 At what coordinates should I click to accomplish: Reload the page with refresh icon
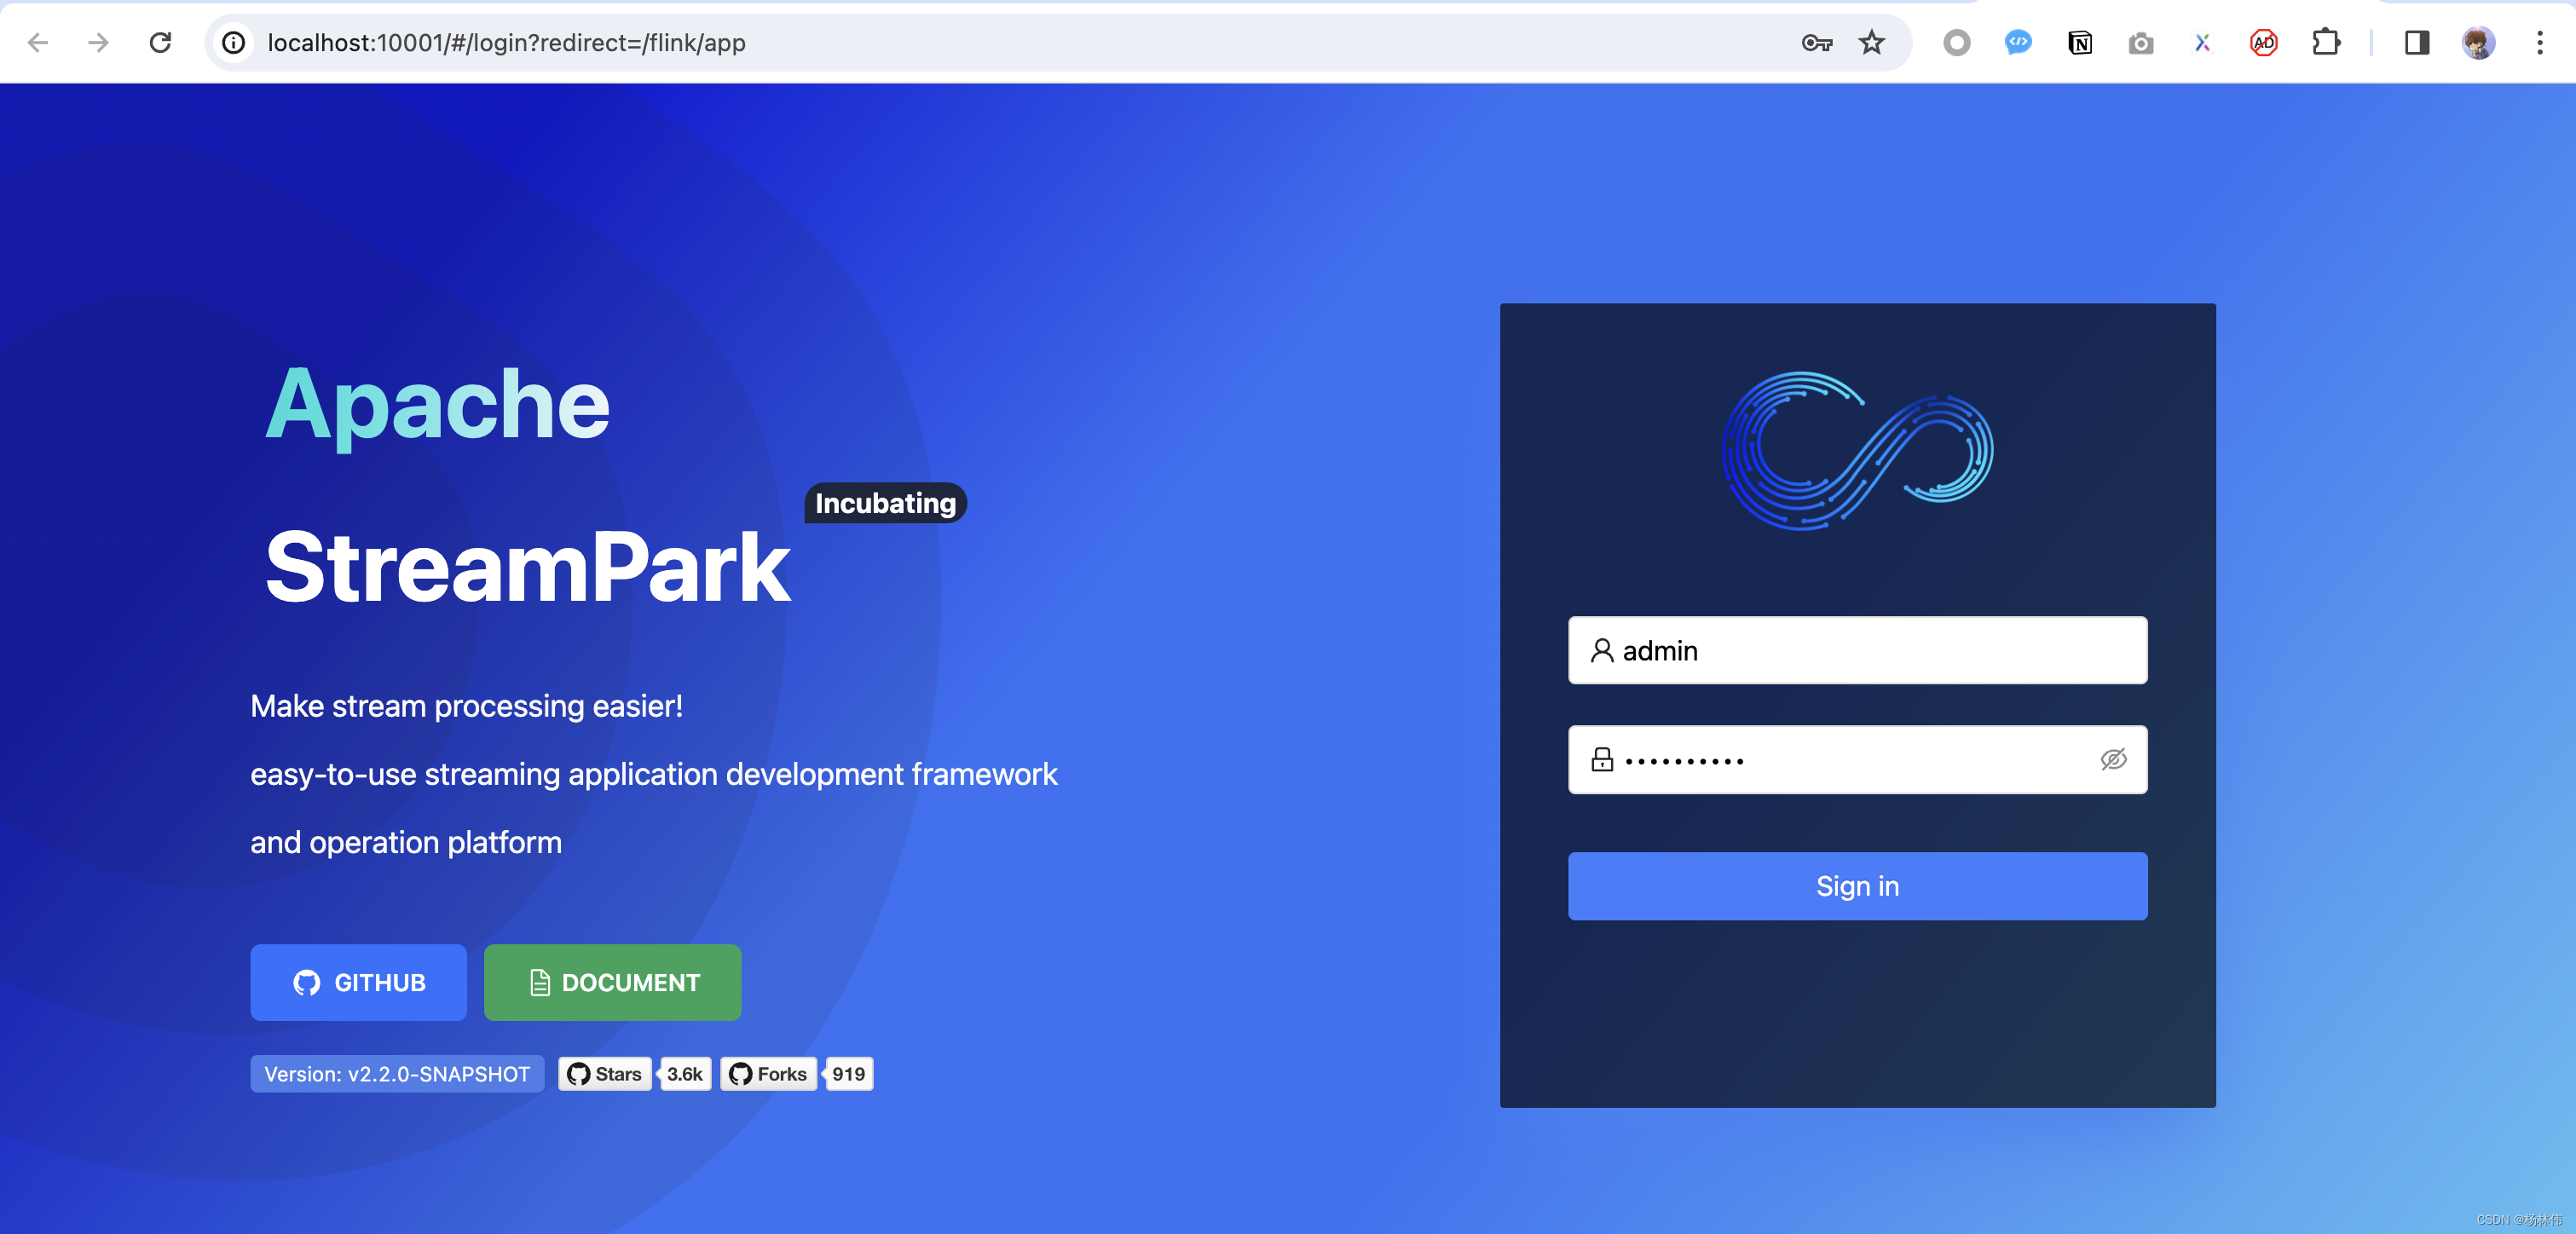[x=160, y=43]
